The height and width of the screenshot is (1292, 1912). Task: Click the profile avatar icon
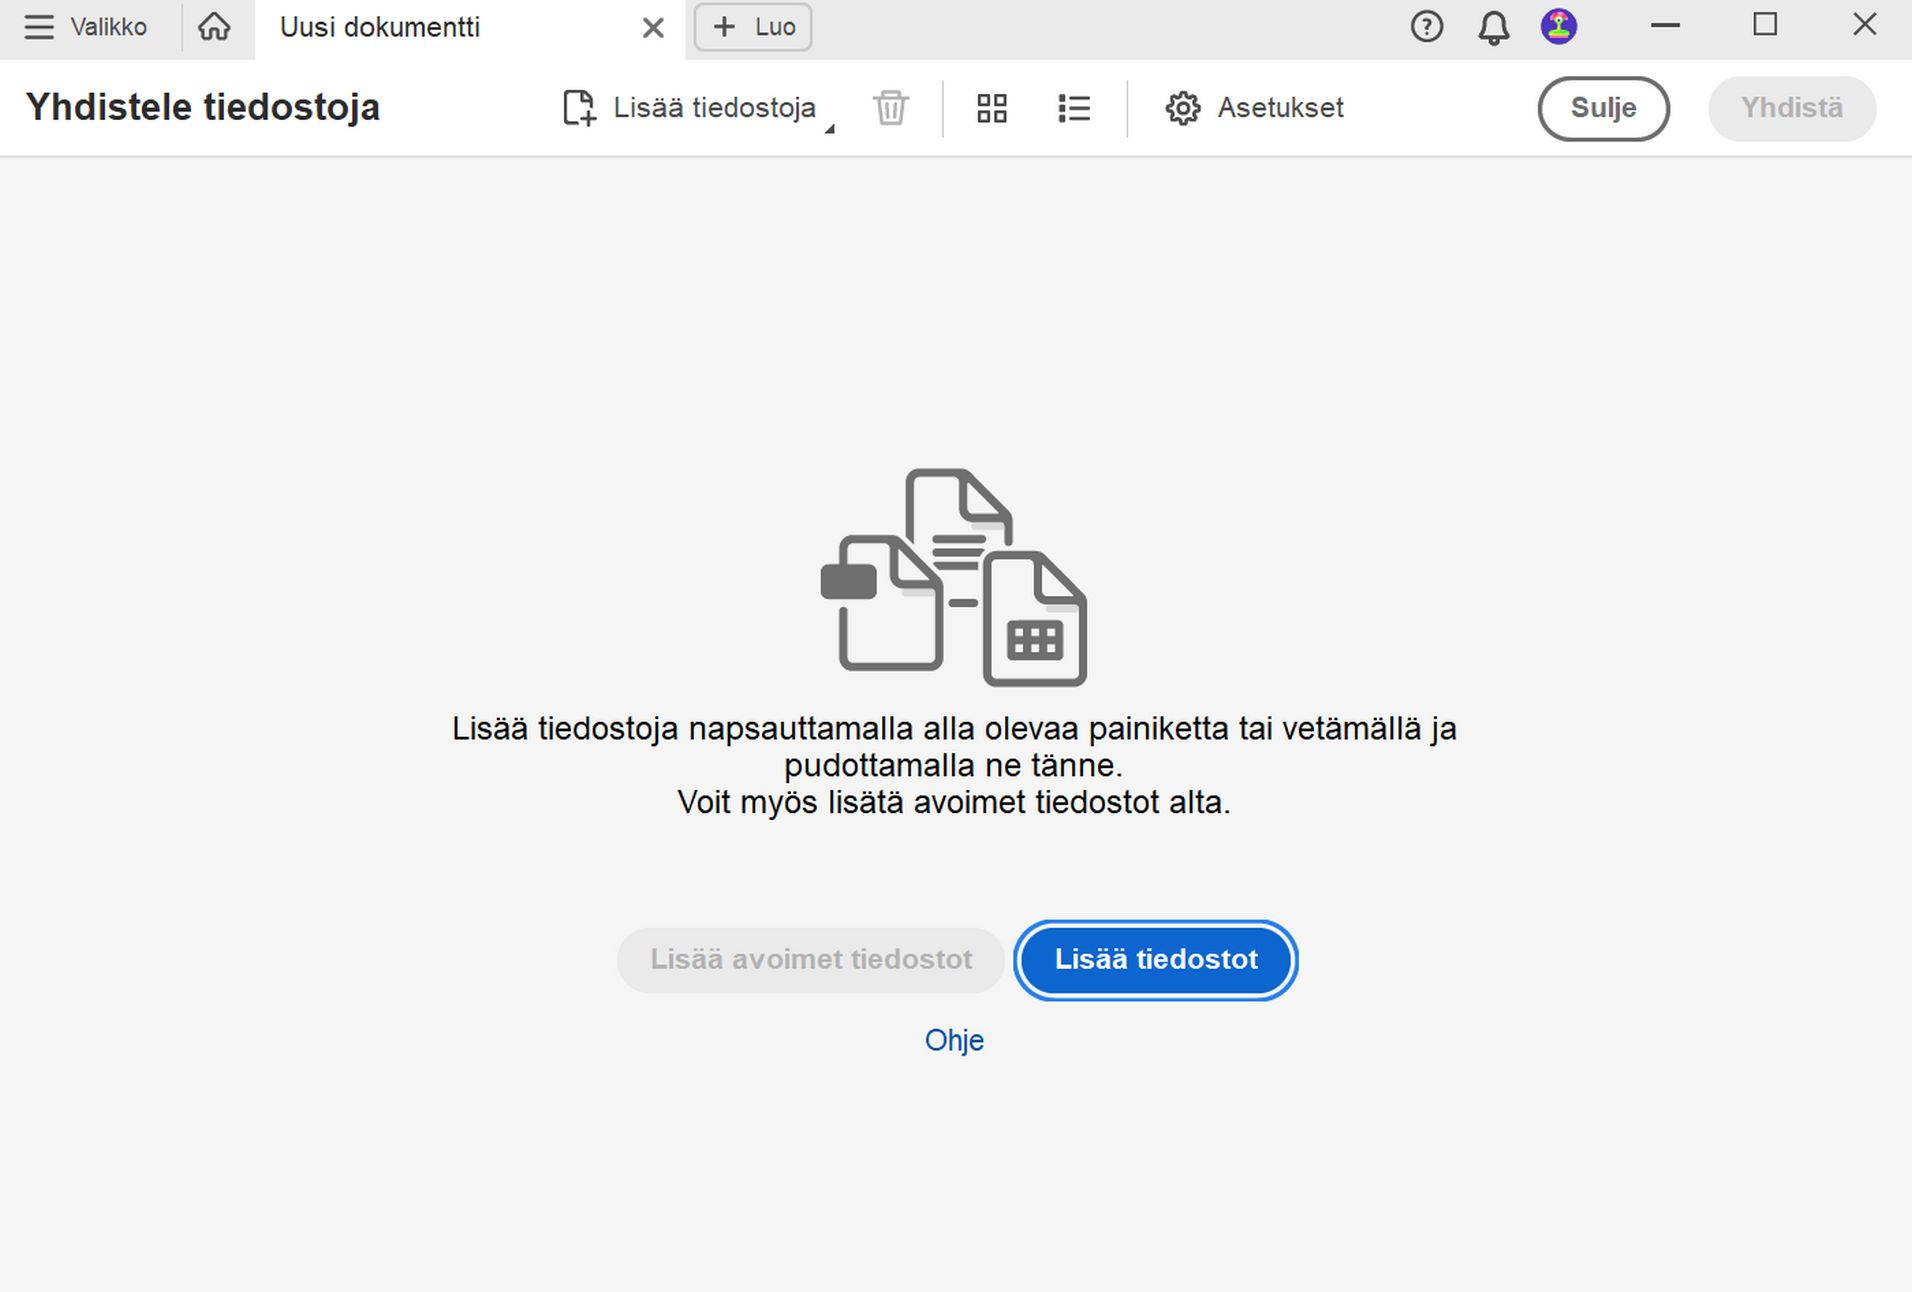(x=1558, y=27)
